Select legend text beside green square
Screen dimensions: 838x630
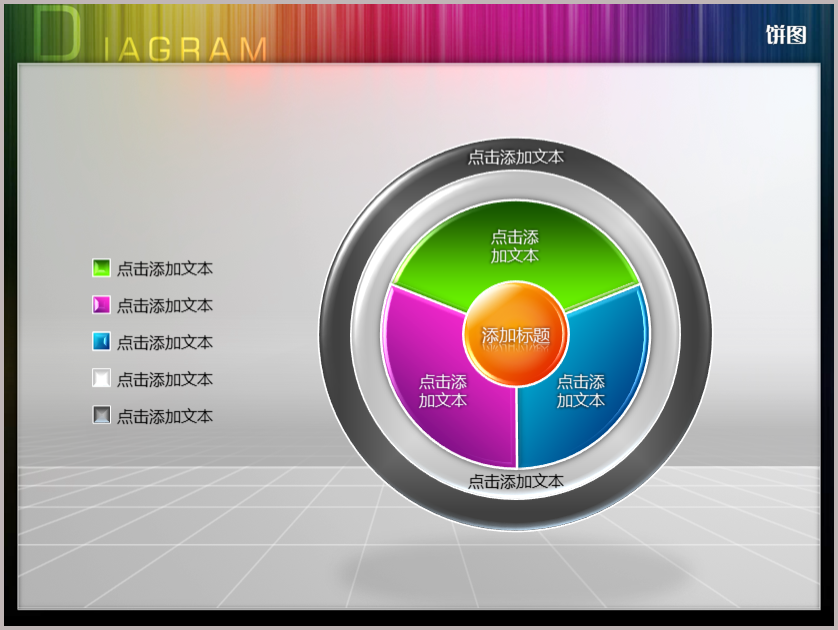(x=165, y=268)
